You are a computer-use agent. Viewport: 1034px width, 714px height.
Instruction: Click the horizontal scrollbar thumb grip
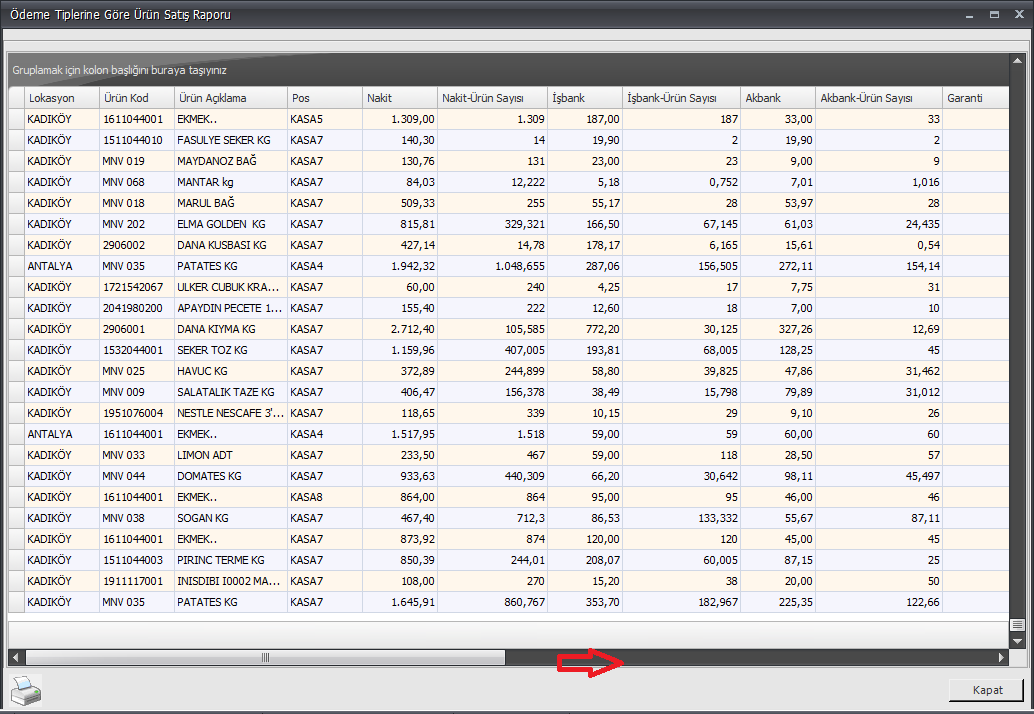coord(265,657)
